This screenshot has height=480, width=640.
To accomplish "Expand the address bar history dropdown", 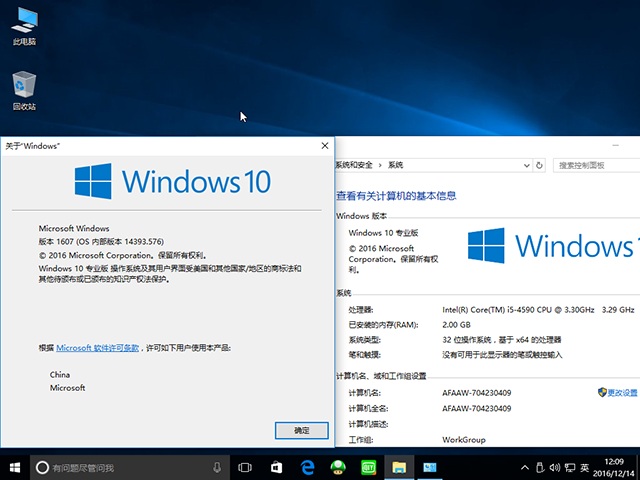I will click(524, 165).
